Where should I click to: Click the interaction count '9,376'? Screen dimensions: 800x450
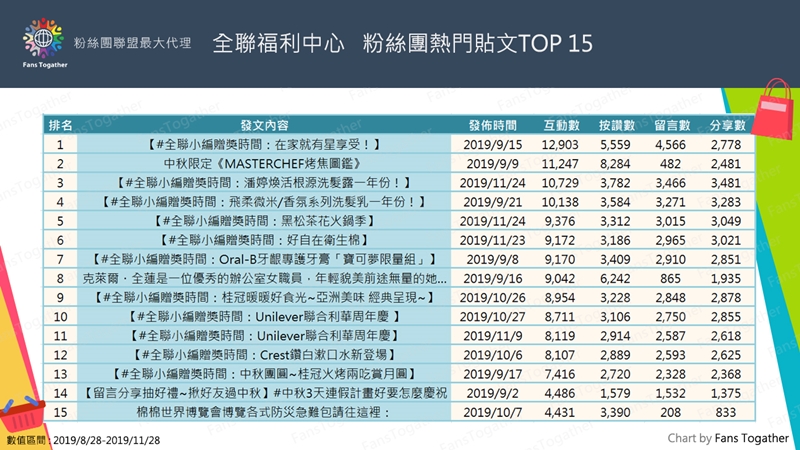[x=560, y=221]
